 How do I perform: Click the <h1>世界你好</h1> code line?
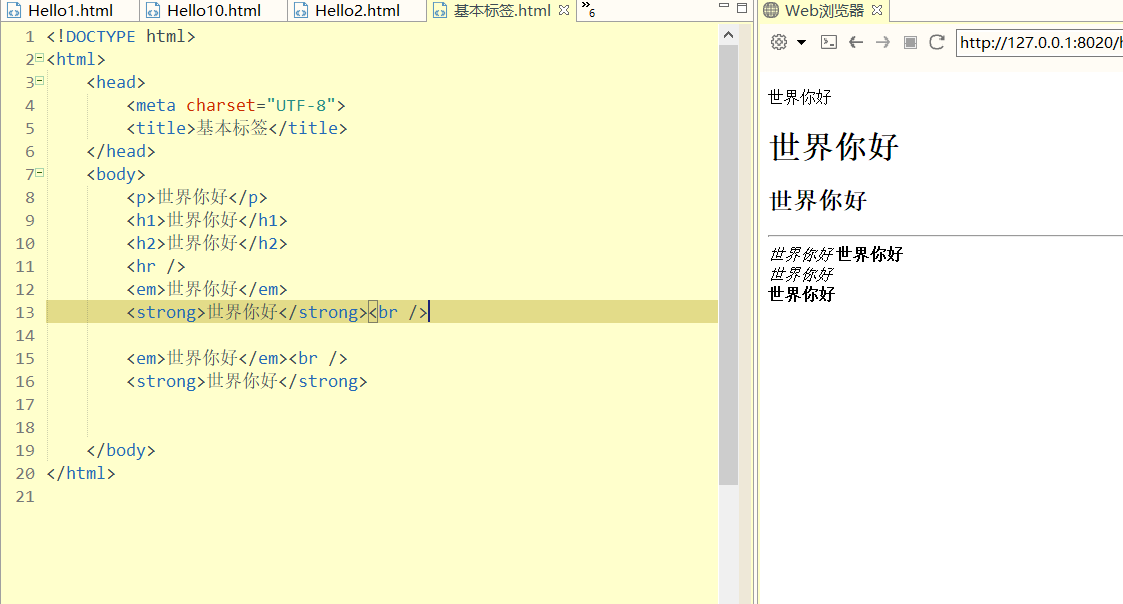[207, 220]
